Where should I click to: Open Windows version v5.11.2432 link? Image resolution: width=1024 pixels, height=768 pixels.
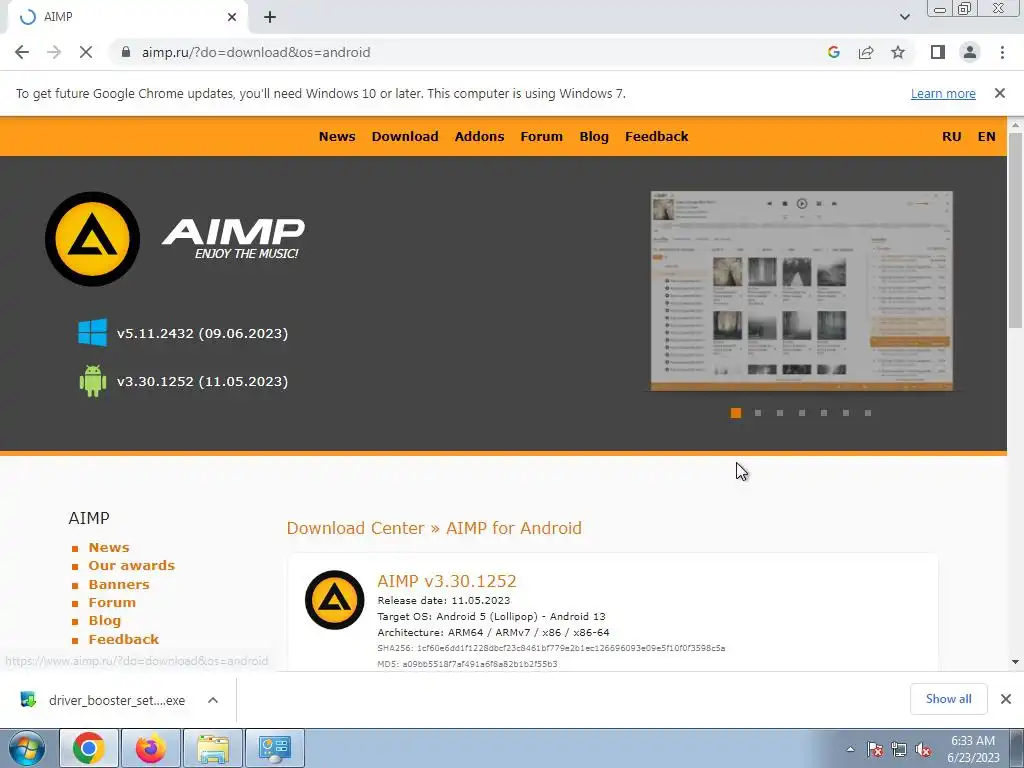pyautogui.click(x=202, y=333)
